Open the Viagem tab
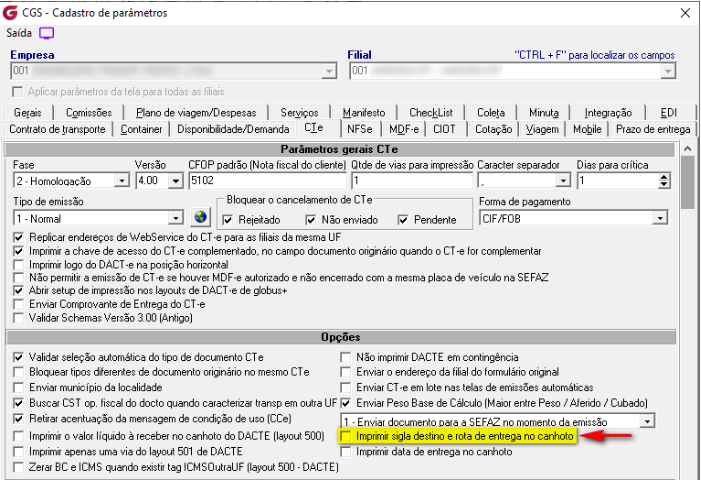This screenshot has height=481, width=701. click(542, 129)
